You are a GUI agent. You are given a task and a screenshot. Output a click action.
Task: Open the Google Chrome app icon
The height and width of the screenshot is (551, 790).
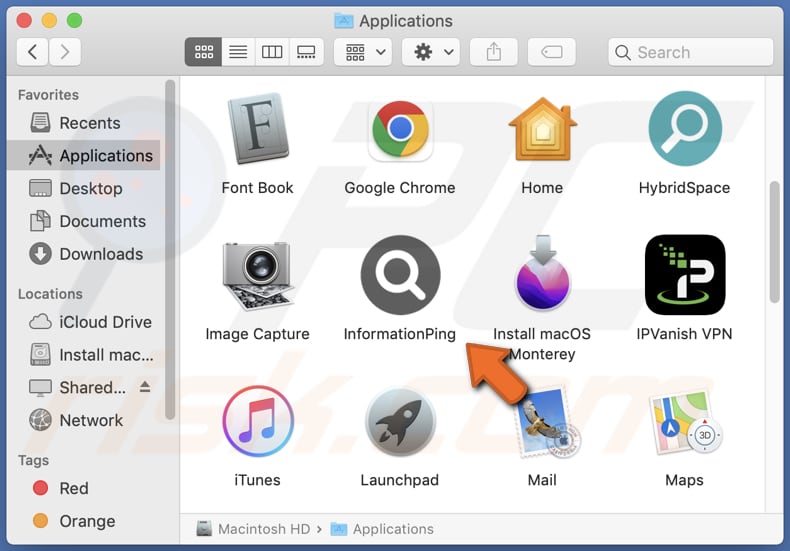[400, 129]
